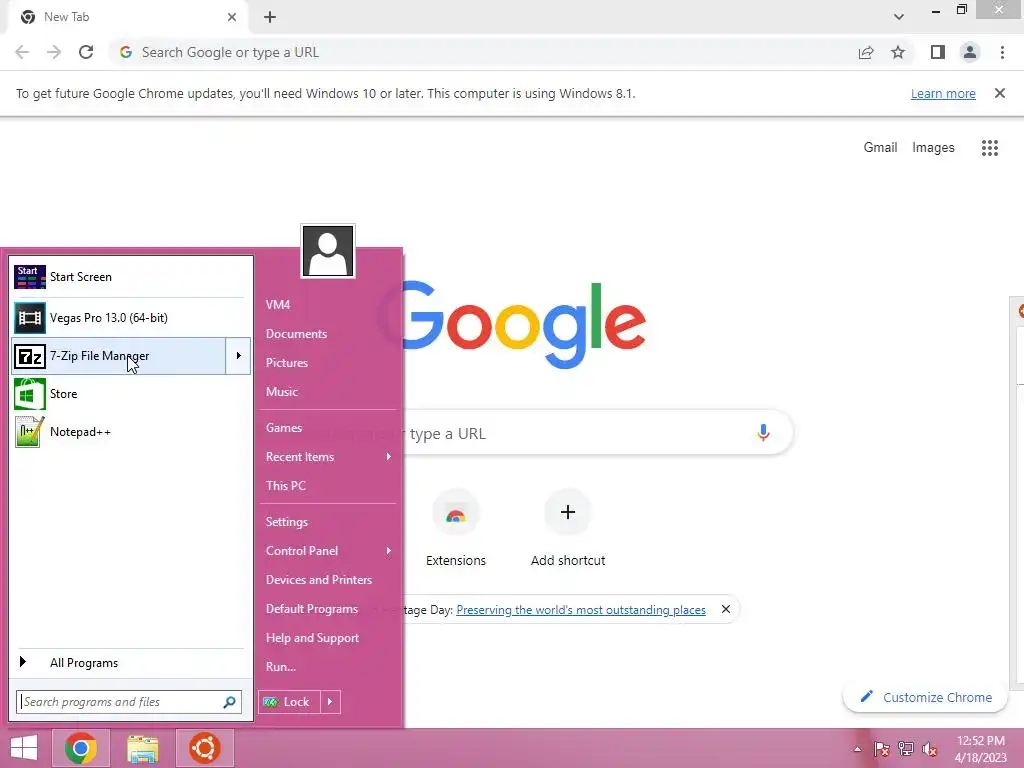Open Devices and Printers
Viewport: 1024px width, 768px height.
tap(319, 580)
